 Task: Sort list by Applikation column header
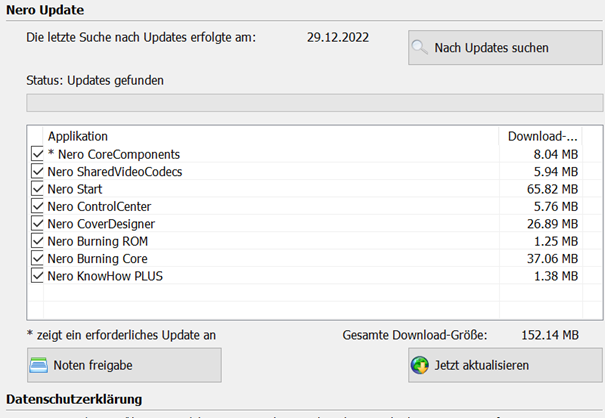(x=270, y=136)
